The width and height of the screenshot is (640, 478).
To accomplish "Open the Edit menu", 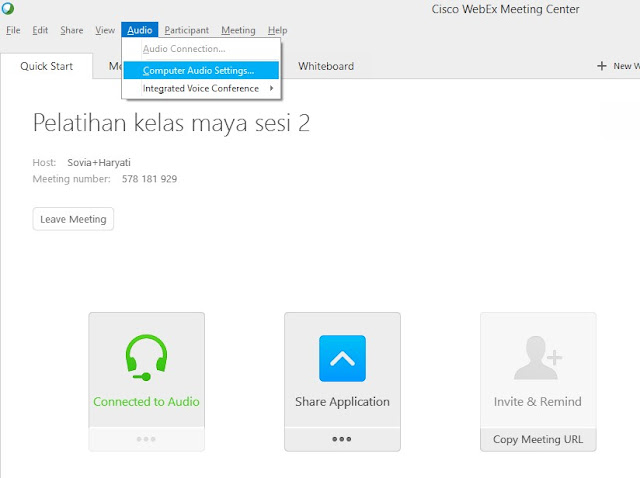I will [x=40, y=30].
